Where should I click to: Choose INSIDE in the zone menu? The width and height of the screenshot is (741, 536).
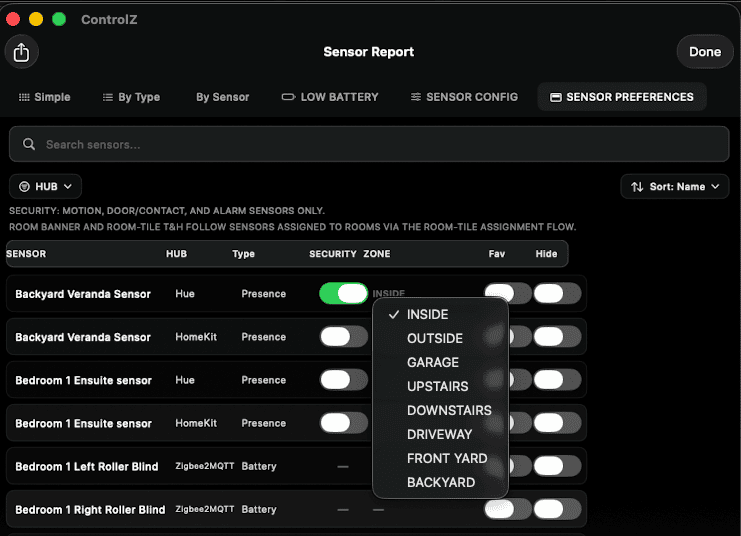pyautogui.click(x=440, y=314)
